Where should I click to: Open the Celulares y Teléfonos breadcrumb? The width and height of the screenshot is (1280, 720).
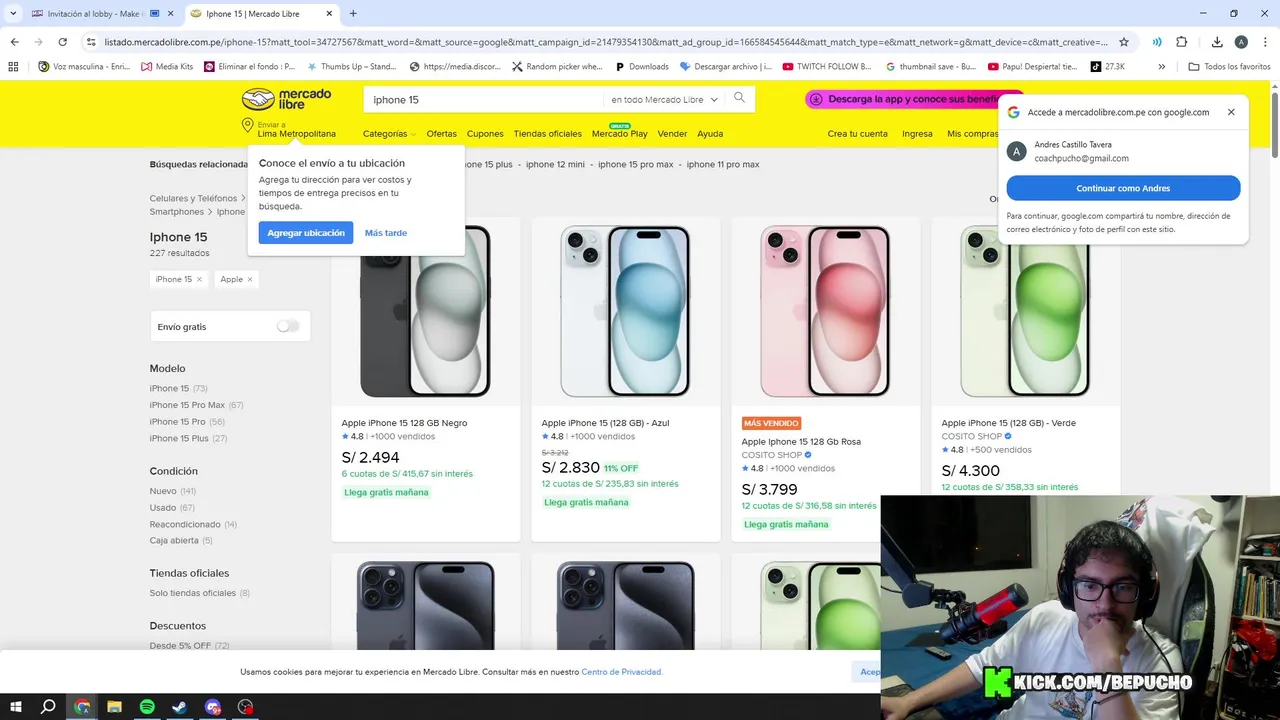pyautogui.click(x=193, y=198)
